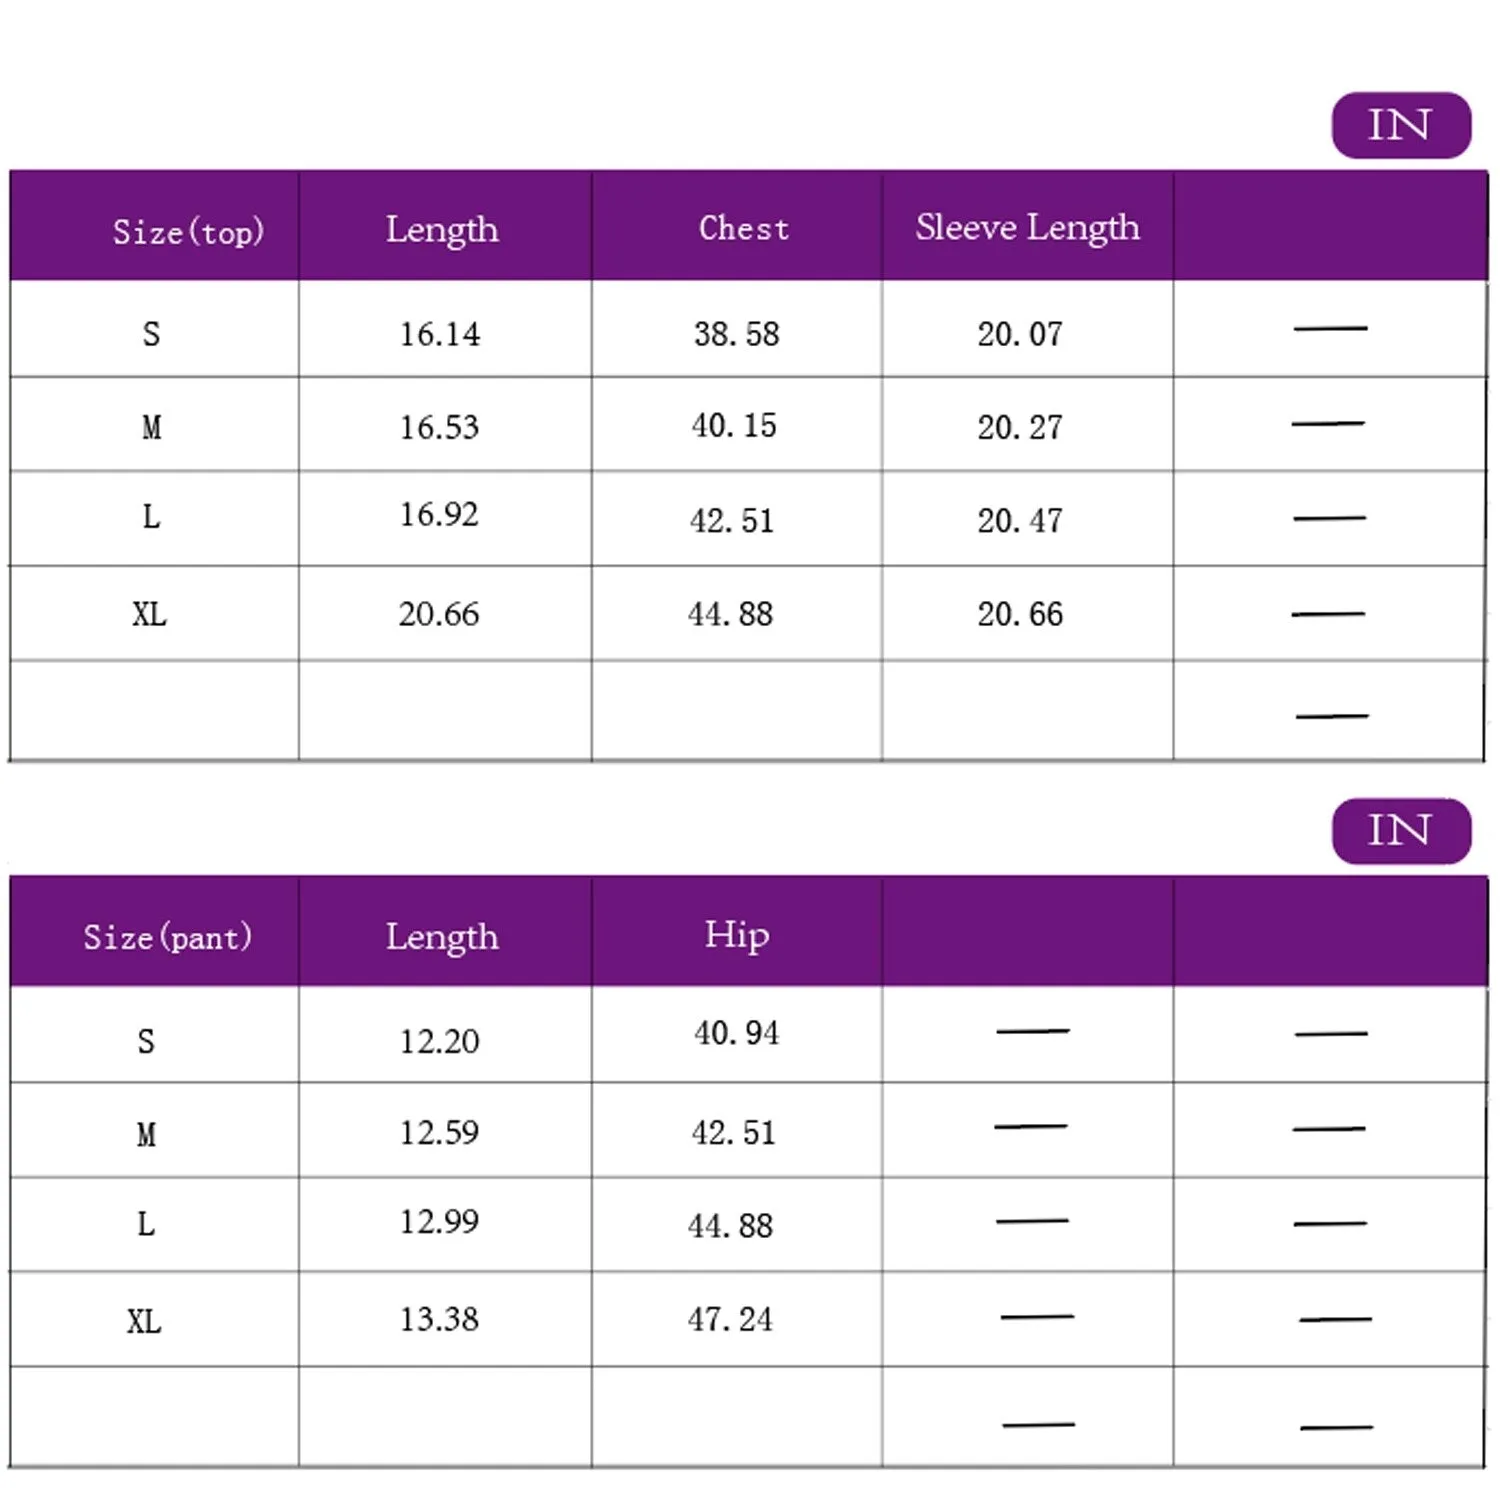Screen dimensions: 1500x1500
Task: Select the 16.53 top length cell
Action: tap(439, 428)
